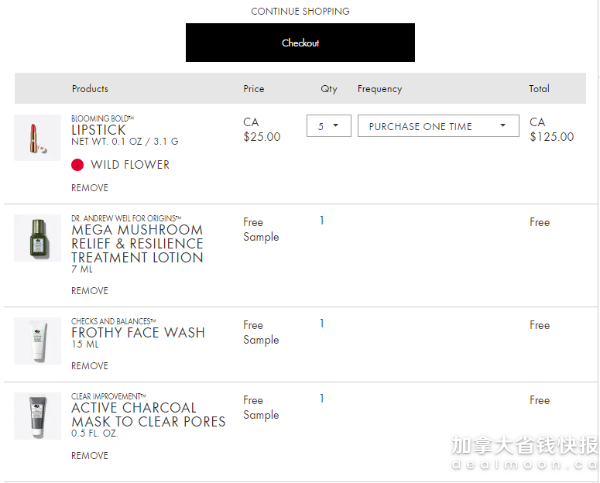Open the Frothy Face Wash product title
600x483 pixels.
point(138,333)
